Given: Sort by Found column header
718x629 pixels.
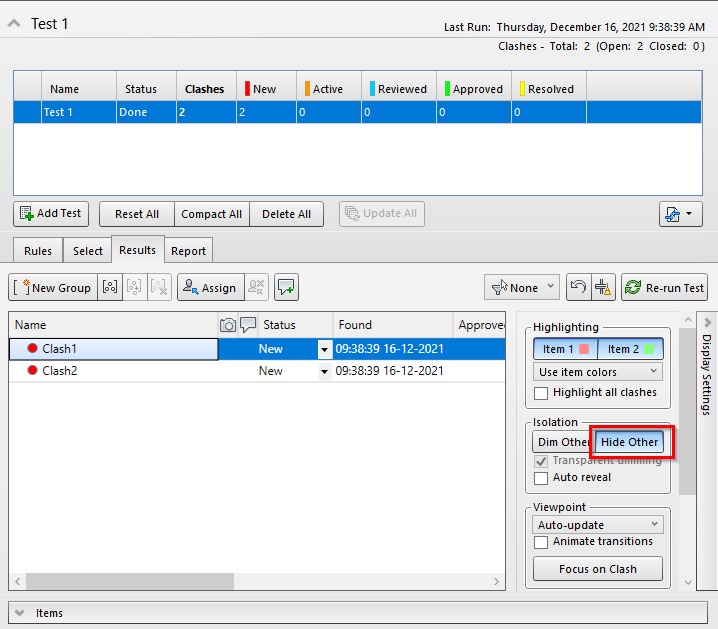Looking at the screenshot, I should [x=393, y=325].
